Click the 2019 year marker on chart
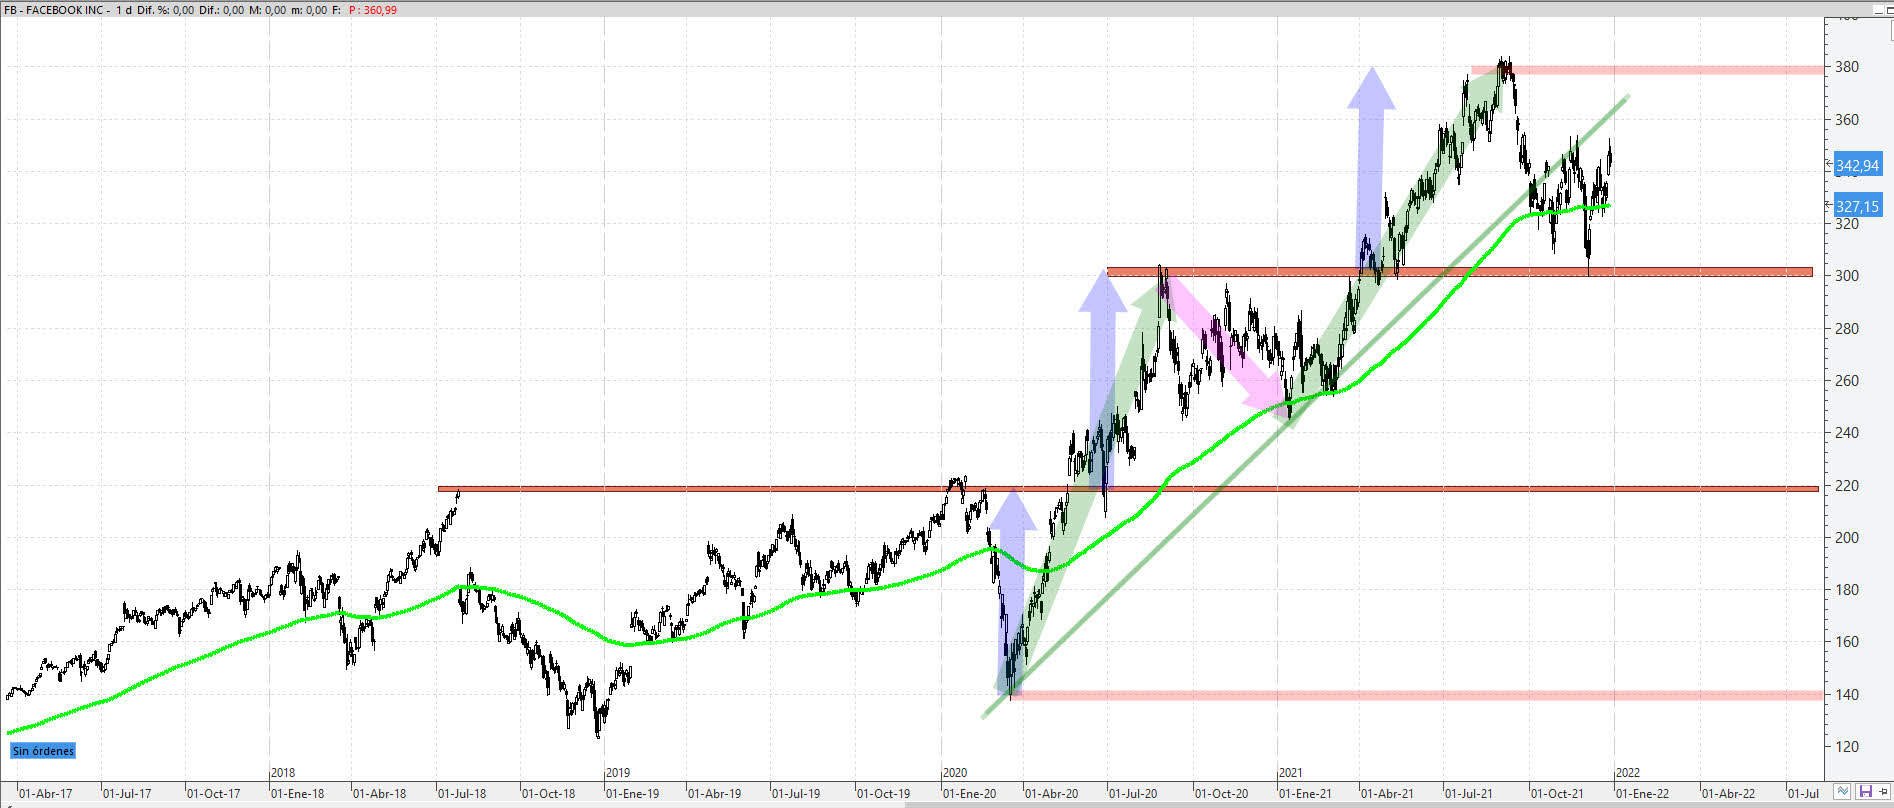 (x=618, y=773)
